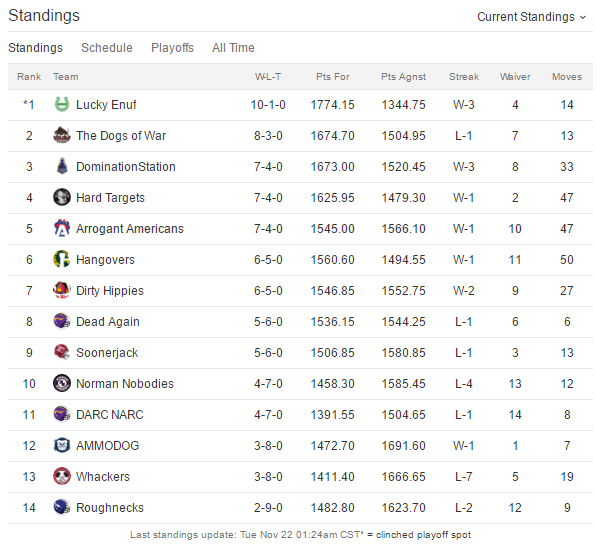Open the Current Standings dropdown
The width and height of the screenshot is (597, 555).
531,17
